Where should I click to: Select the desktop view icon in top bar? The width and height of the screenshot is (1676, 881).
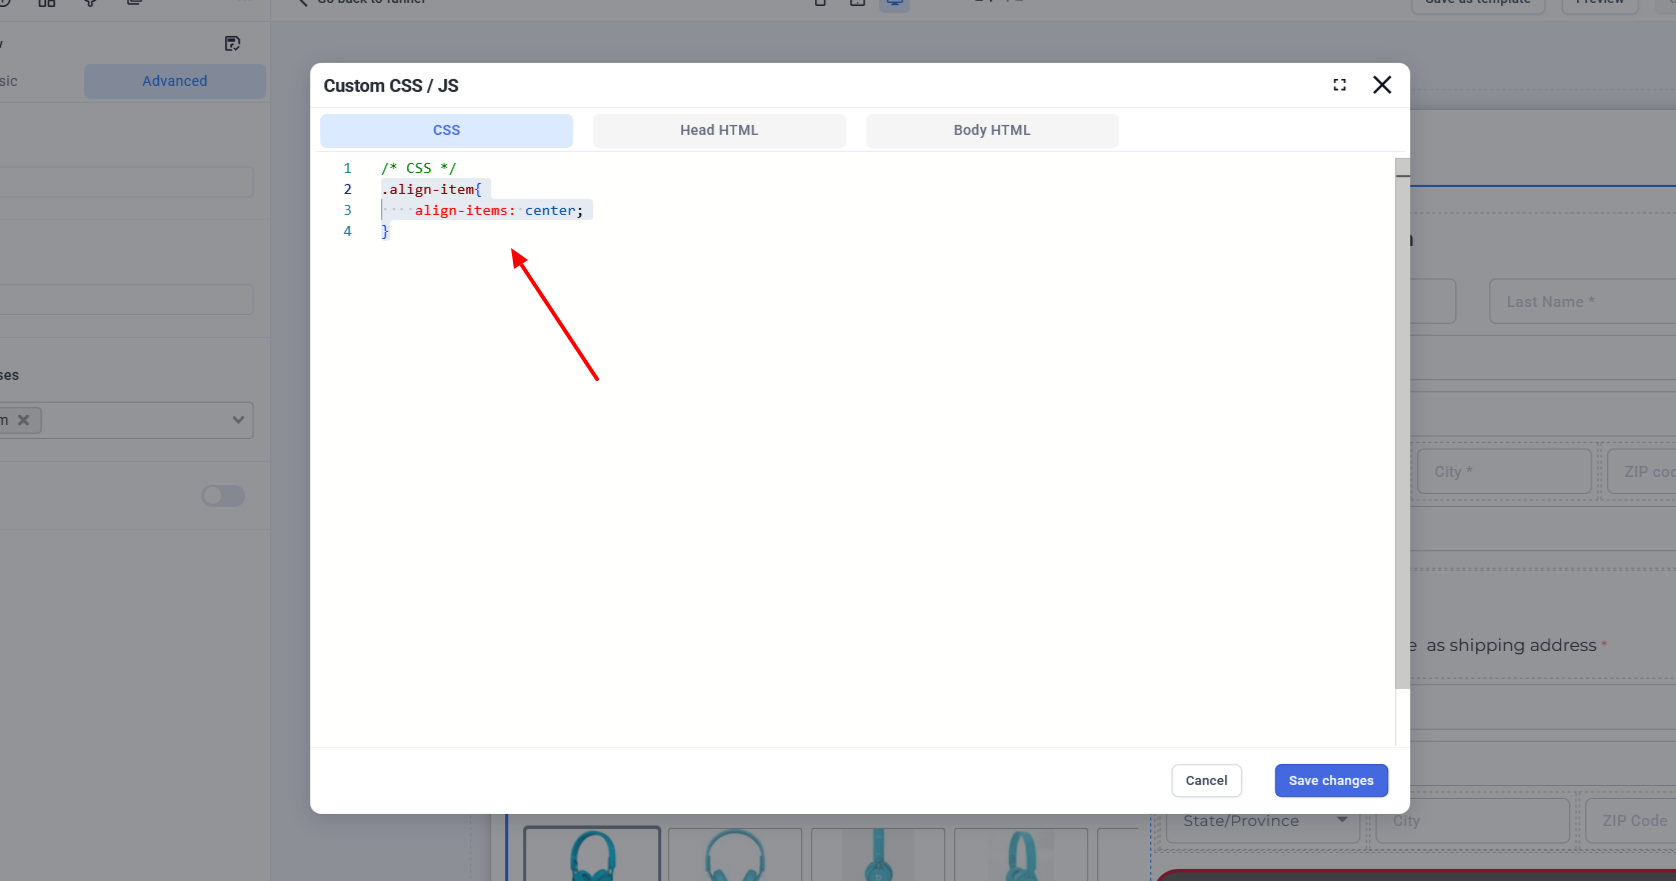pyautogui.click(x=894, y=4)
